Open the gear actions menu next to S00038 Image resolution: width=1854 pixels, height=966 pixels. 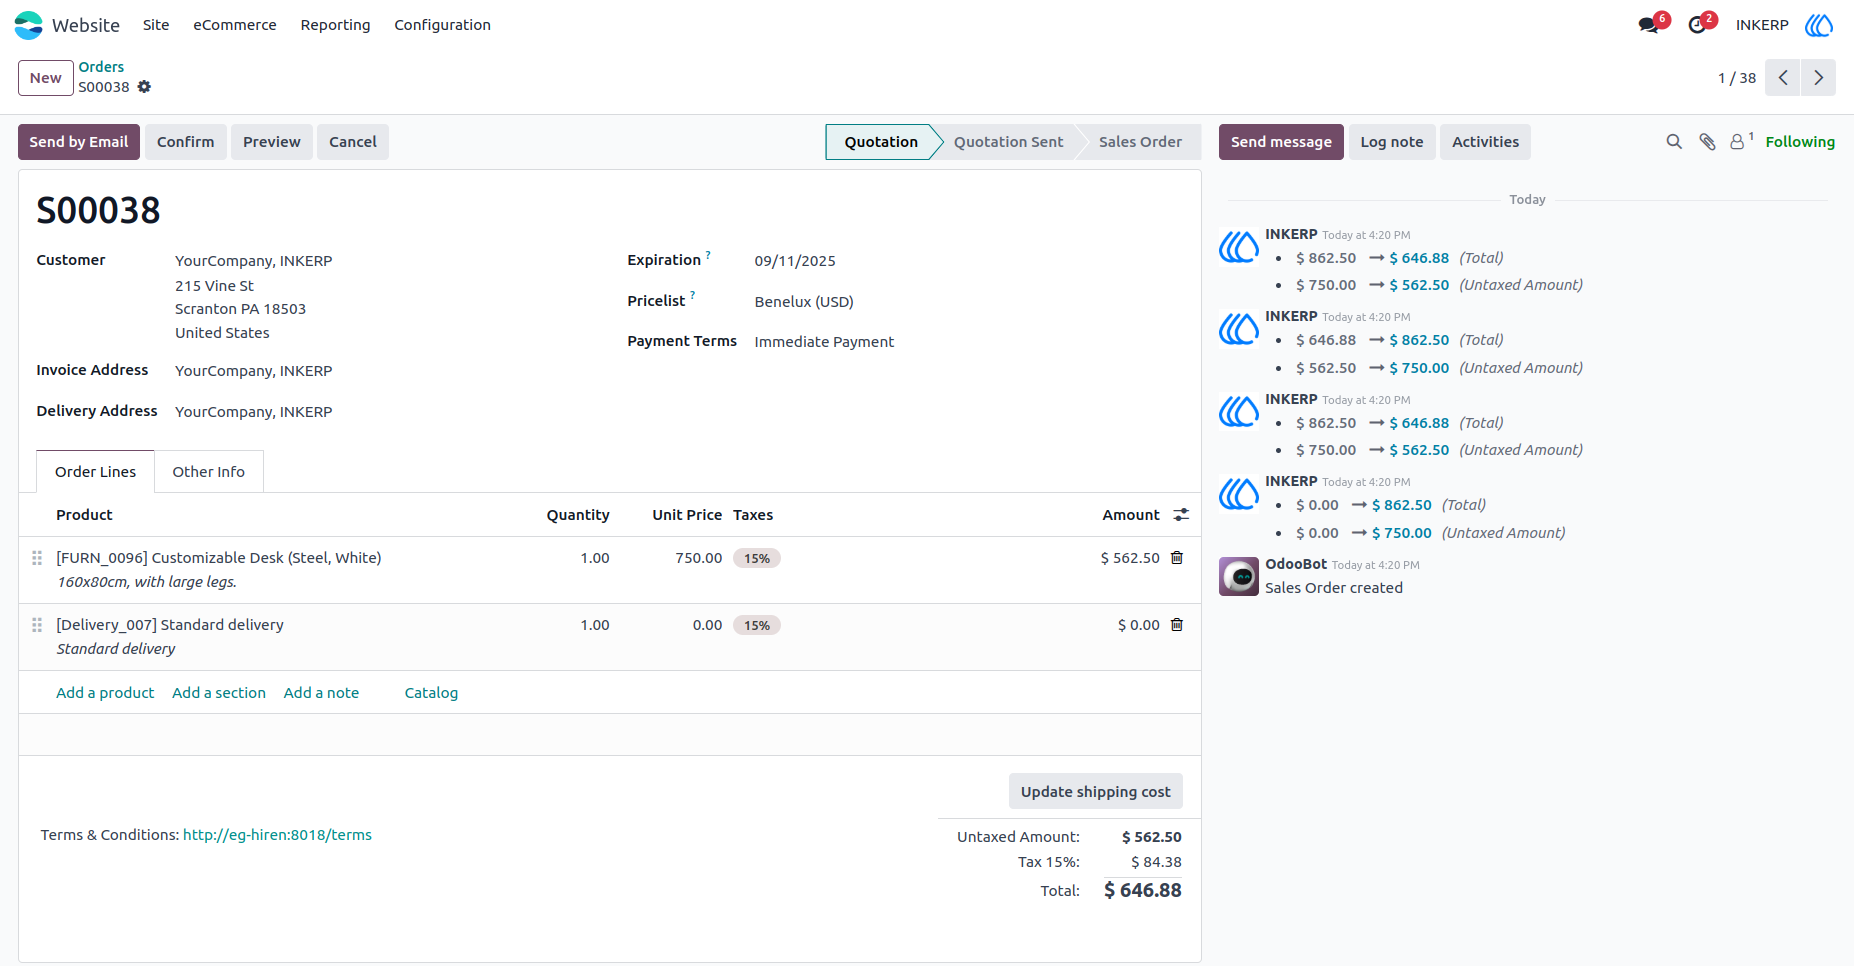[x=144, y=87]
